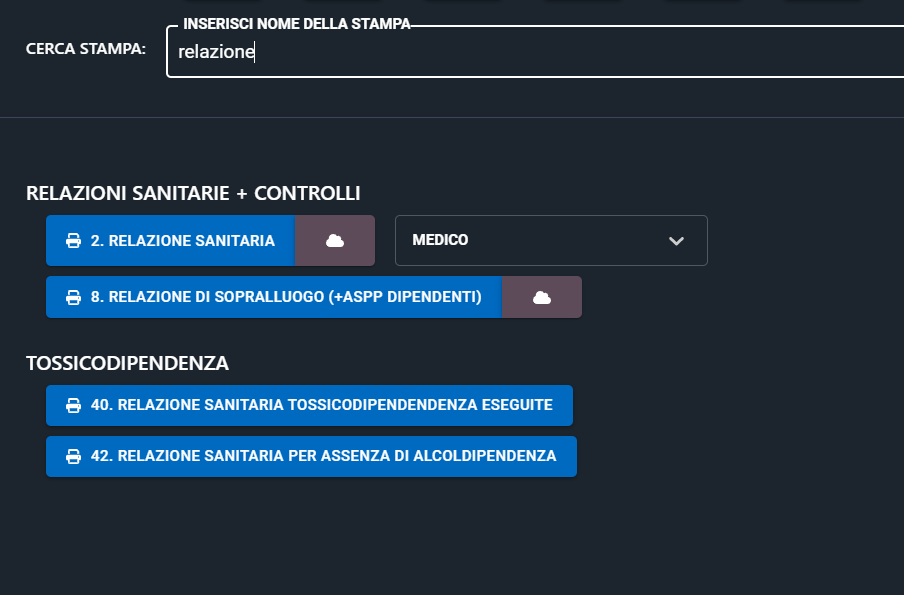The height and width of the screenshot is (595, 904).
Task: Click printer icon of Relazione di Sopralluogo
Action: coord(73,297)
